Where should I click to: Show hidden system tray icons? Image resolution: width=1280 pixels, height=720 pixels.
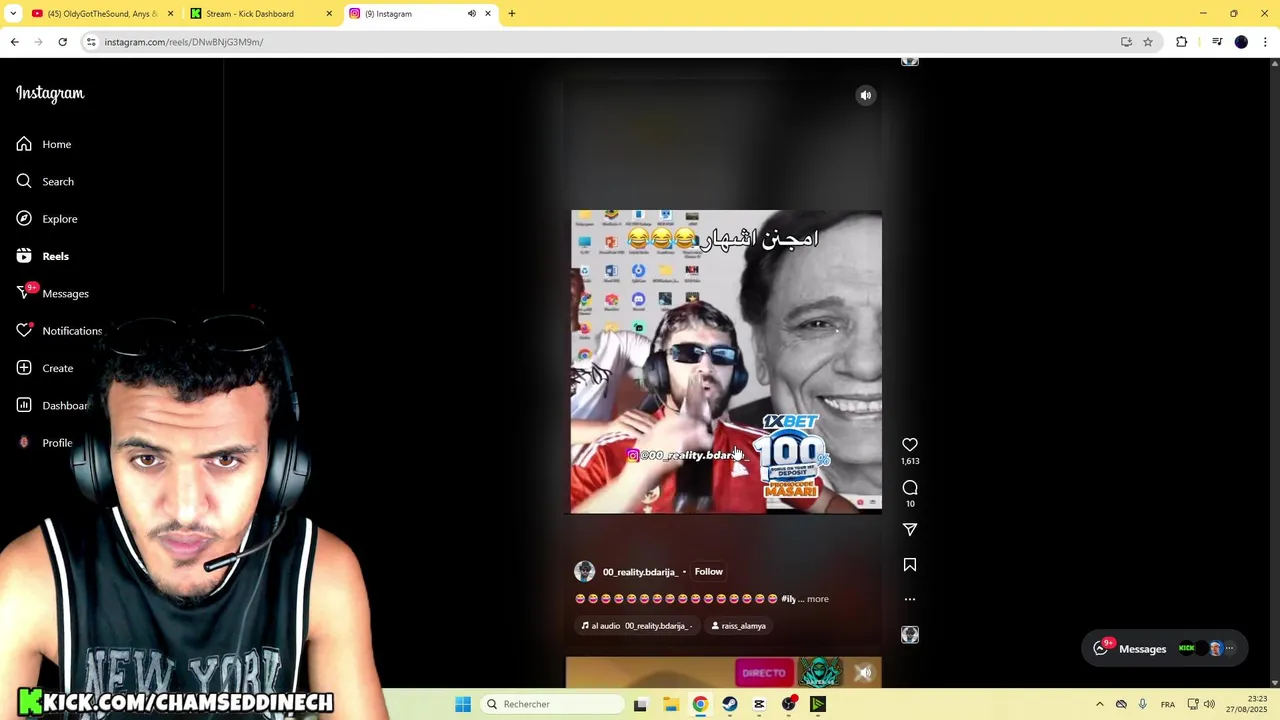(1100, 704)
